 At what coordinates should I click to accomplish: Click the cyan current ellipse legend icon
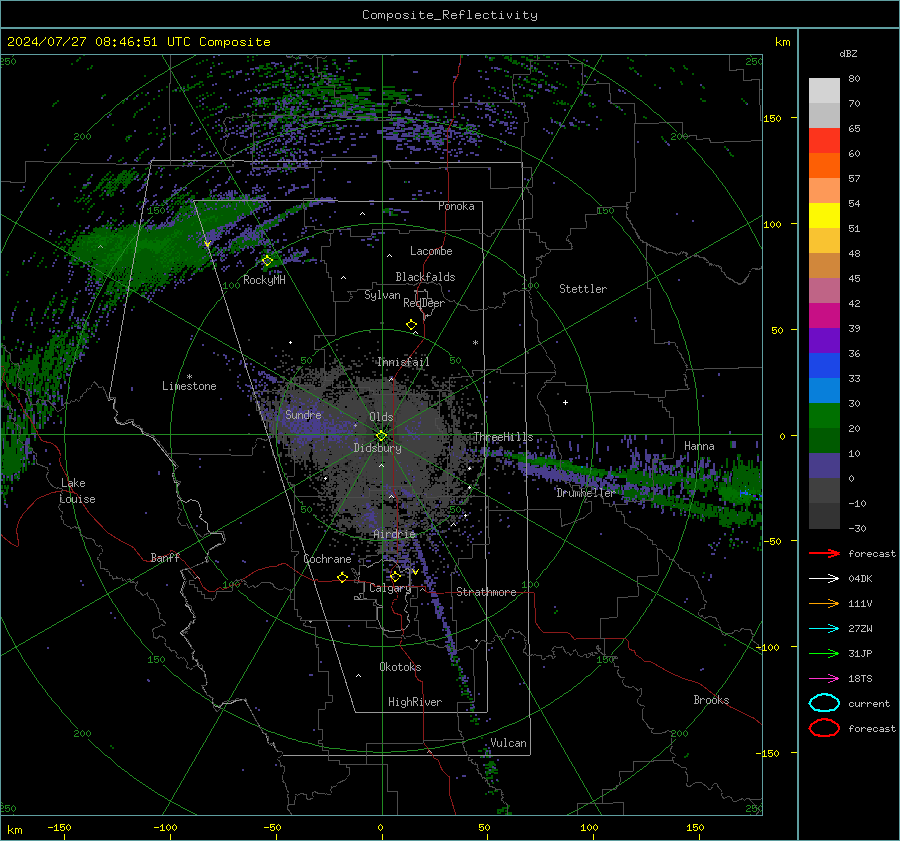[824, 703]
